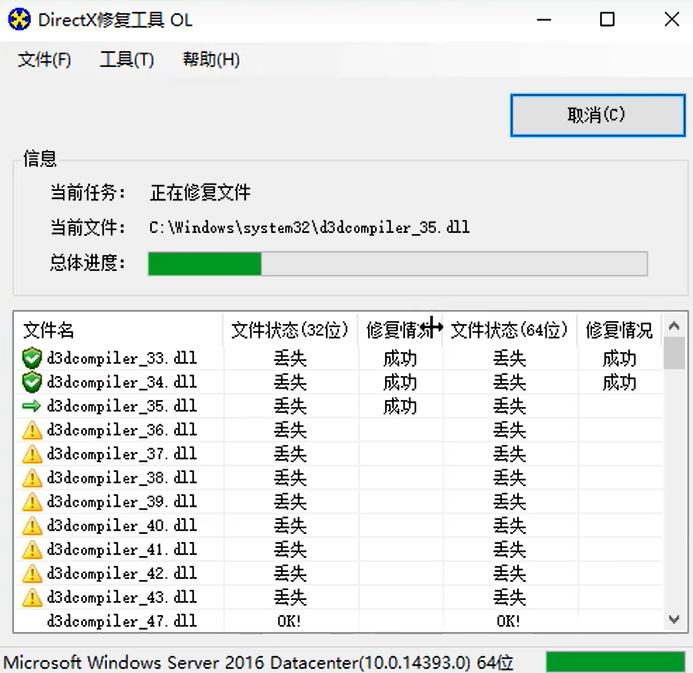The width and height of the screenshot is (693, 673).
Task: Click current task text 正在修复文件
Action: point(200,193)
